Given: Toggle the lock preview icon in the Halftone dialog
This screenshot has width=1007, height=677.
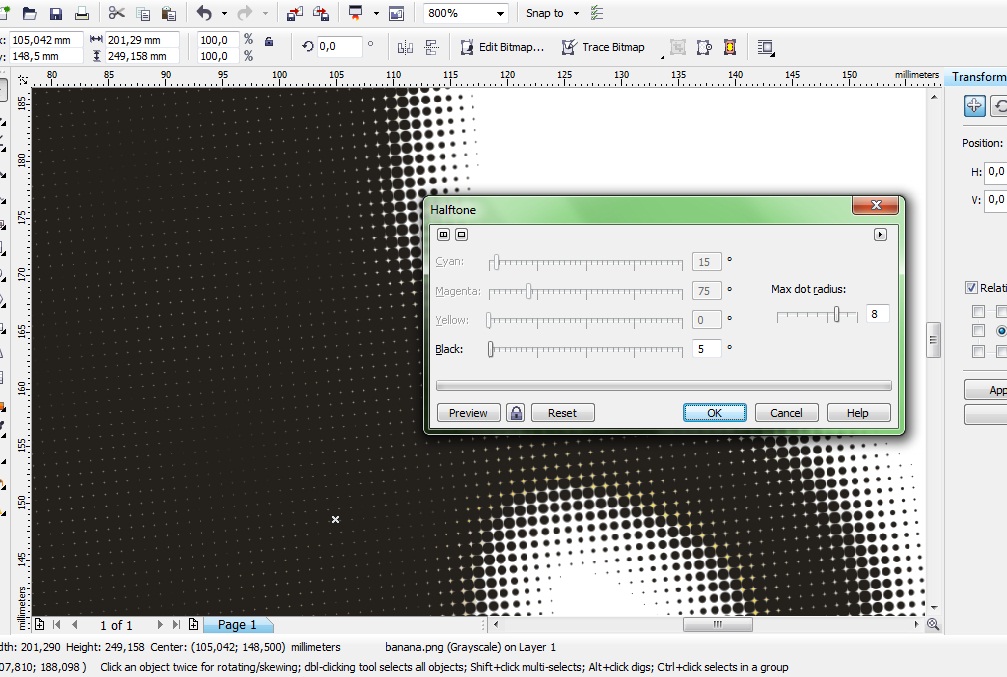Looking at the screenshot, I should click(x=516, y=412).
